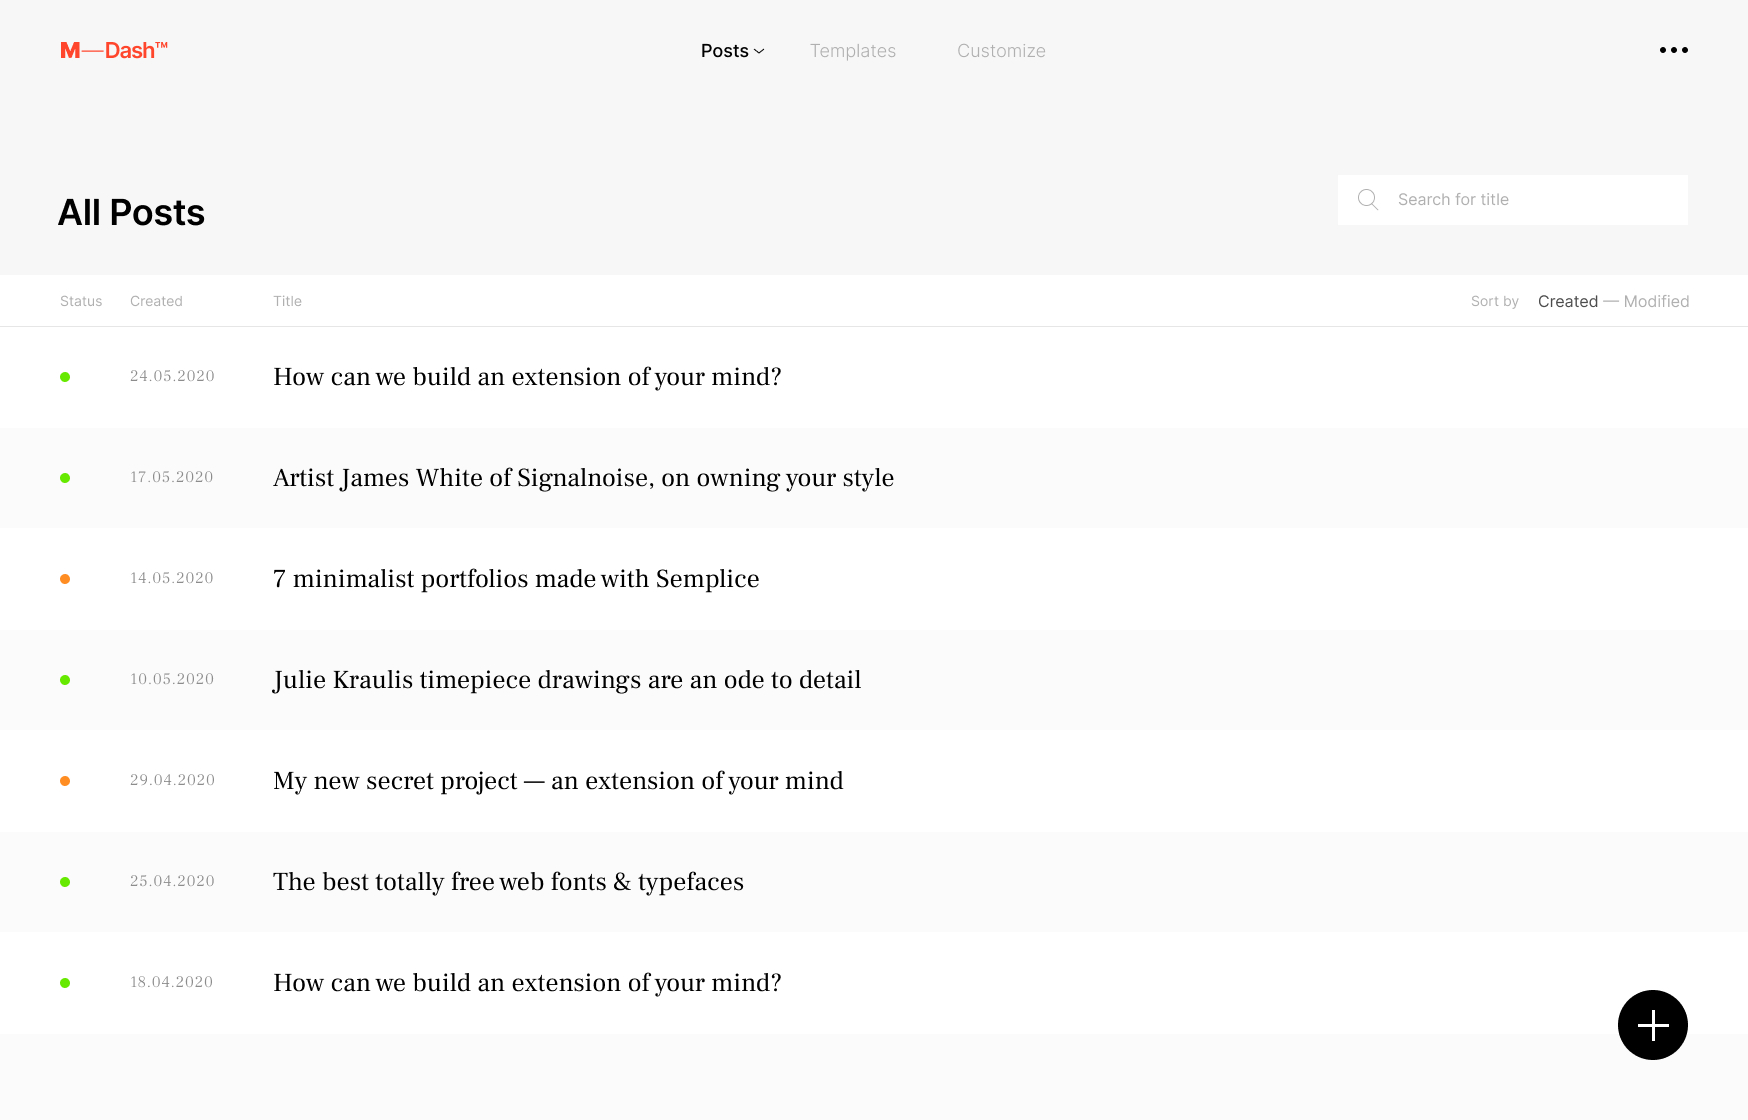Image resolution: width=1748 pixels, height=1120 pixels.
Task: Click the Title column header
Action: pos(287,301)
